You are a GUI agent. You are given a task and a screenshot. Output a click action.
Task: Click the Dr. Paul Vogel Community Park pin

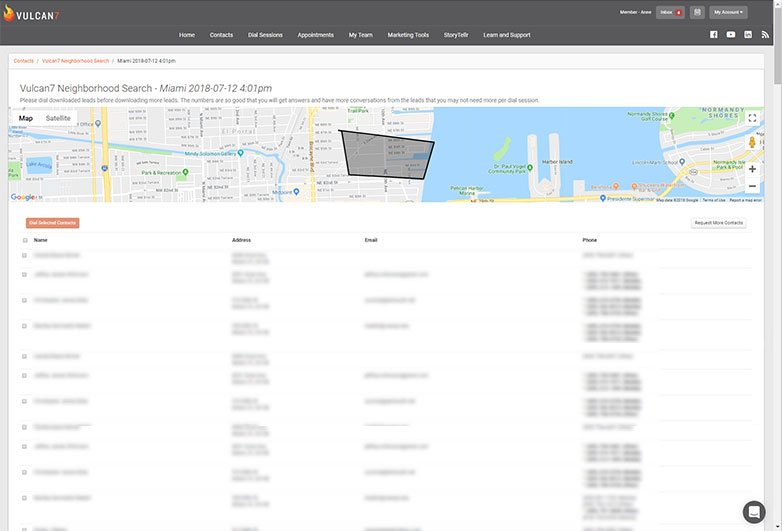click(530, 168)
